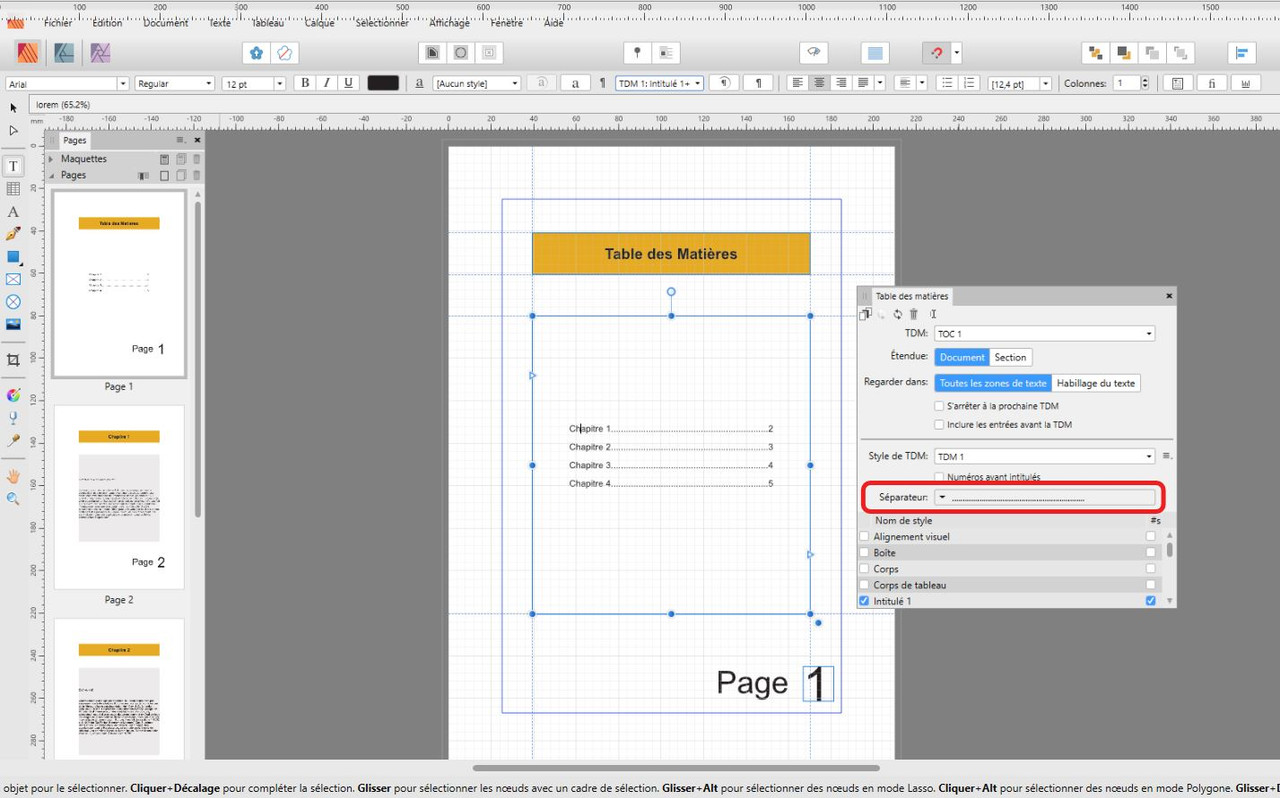Uncheck Intitulé 1 page number checkbox
Viewport: 1280px width, 798px height.
1151,601
